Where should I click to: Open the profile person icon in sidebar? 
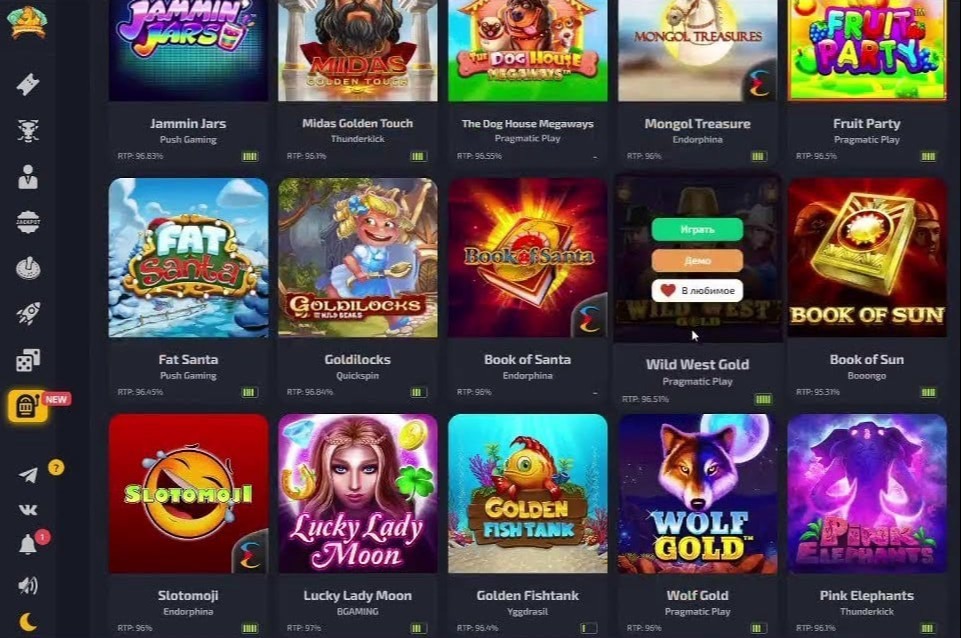pyautogui.click(x=28, y=177)
